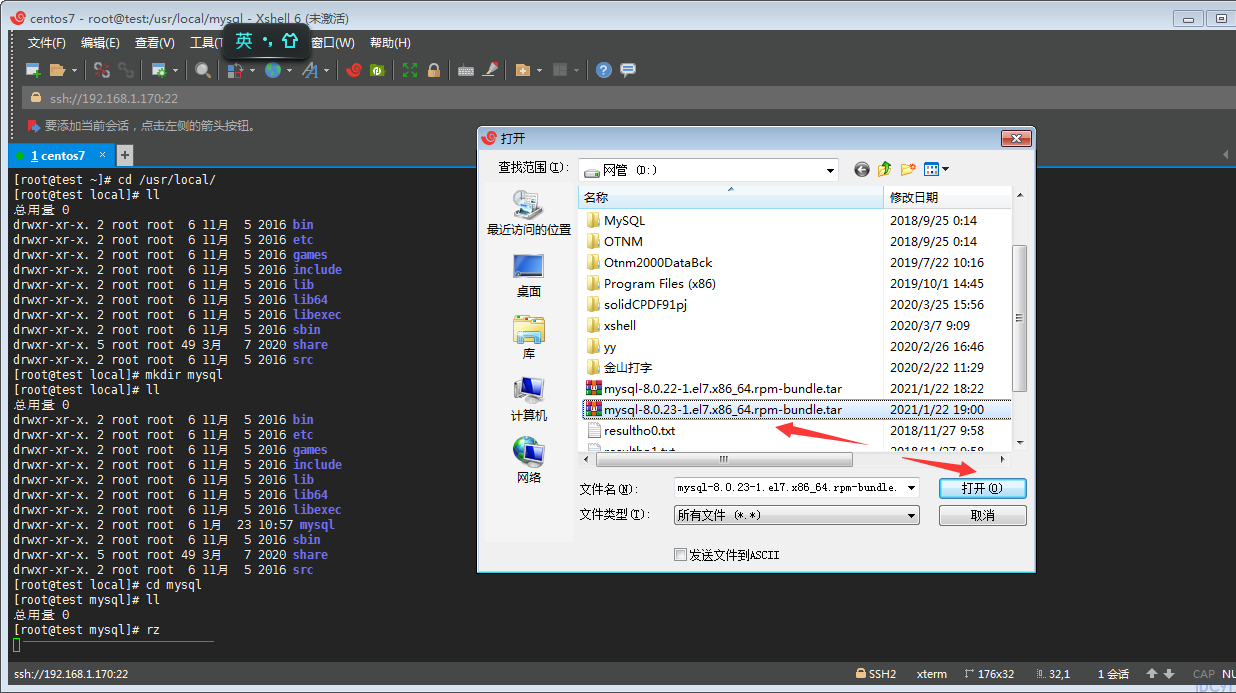Click the back arrow in Open dialog
This screenshot has height=693, width=1236.
pos(862,170)
